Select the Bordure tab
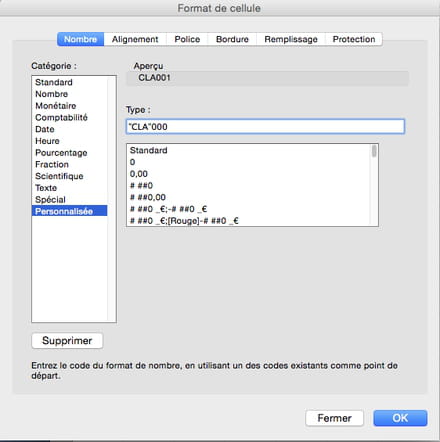440x442 pixels. point(232,39)
